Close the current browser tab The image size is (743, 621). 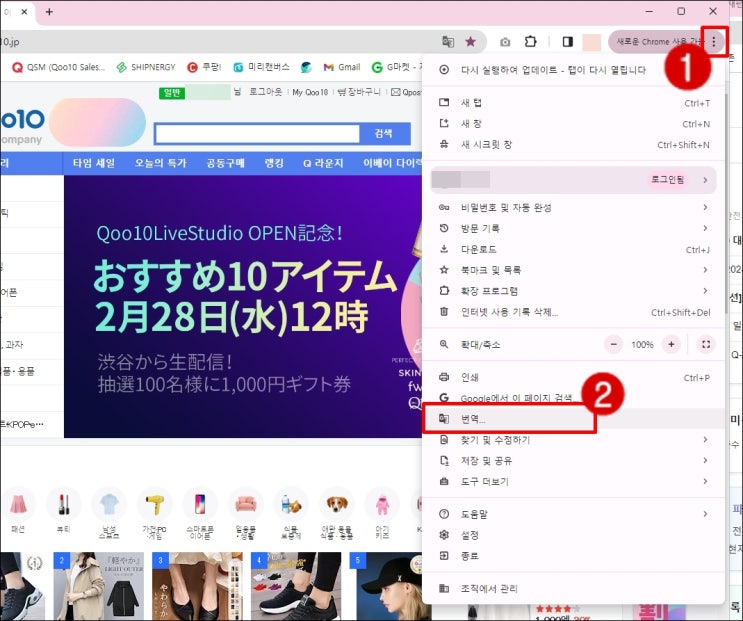[x=24, y=11]
